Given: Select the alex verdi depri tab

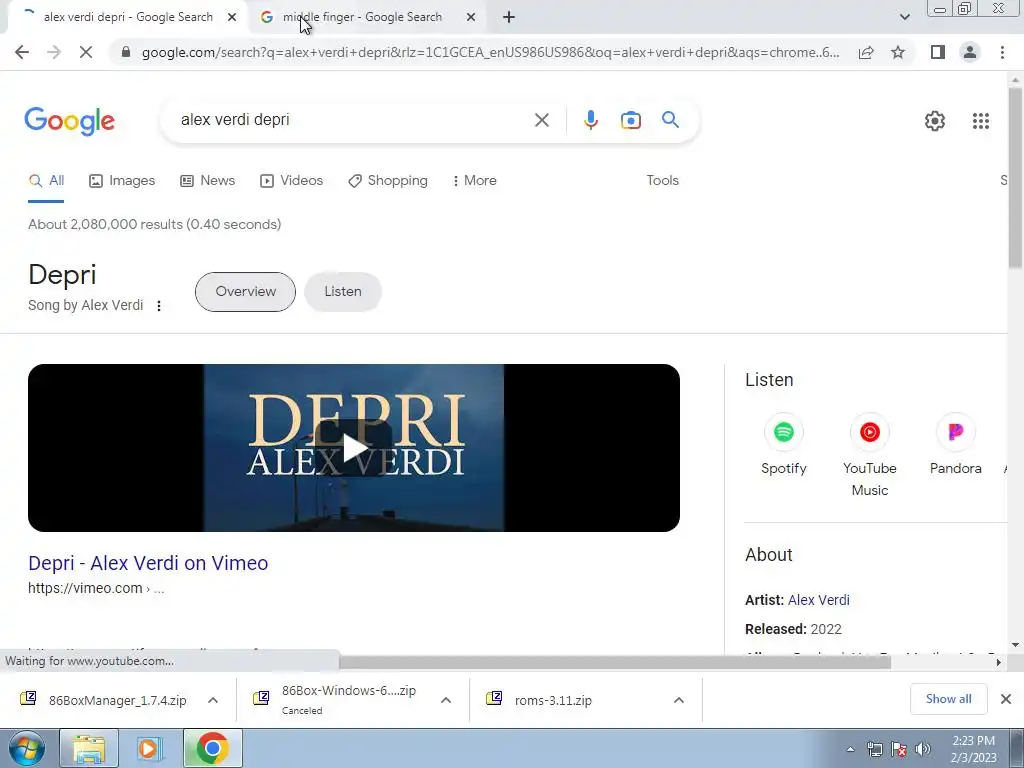Looking at the screenshot, I should 127,17.
